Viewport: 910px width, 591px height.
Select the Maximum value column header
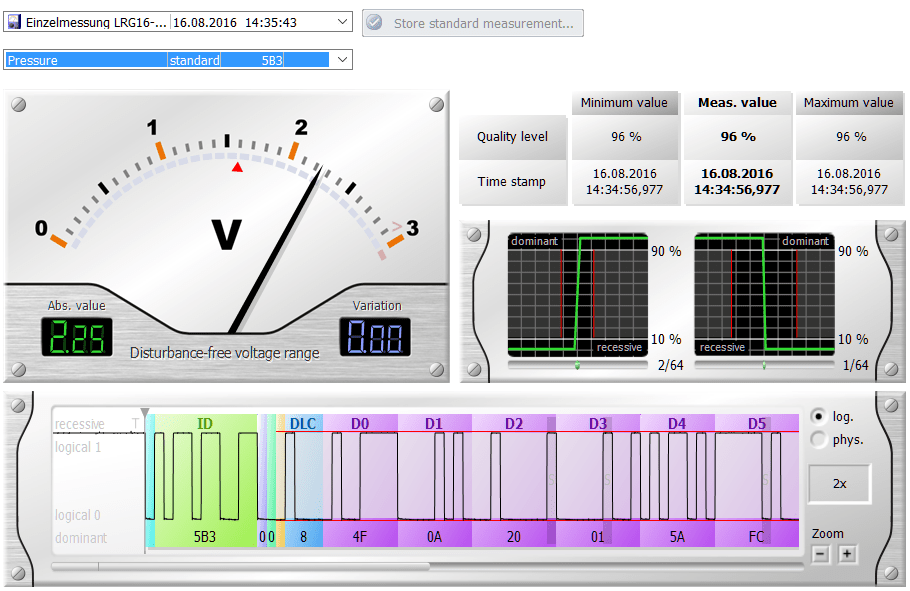tap(848, 102)
